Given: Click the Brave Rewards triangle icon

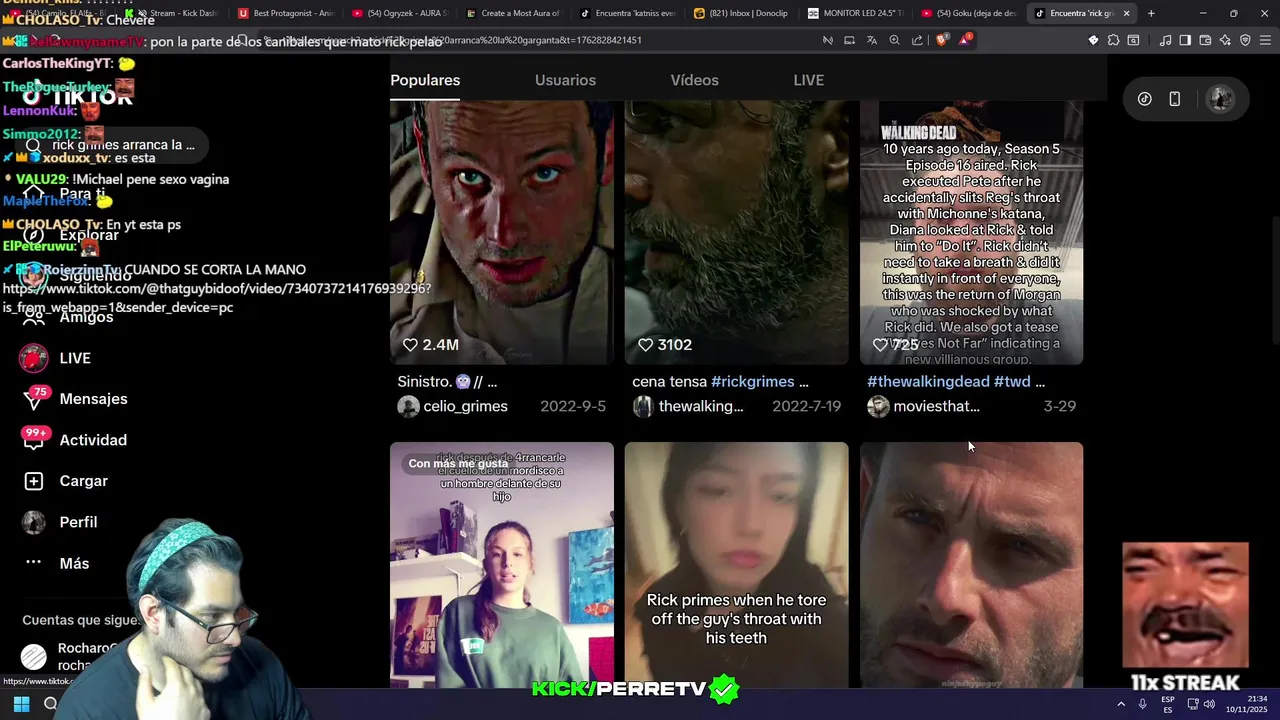Looking at the screenshot, I should coord(965,40).
